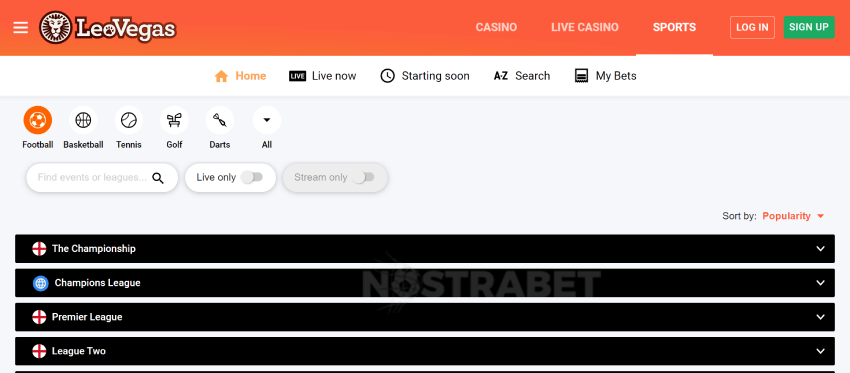
Task: Click globe icon beside Champions League
Action: 41,283
